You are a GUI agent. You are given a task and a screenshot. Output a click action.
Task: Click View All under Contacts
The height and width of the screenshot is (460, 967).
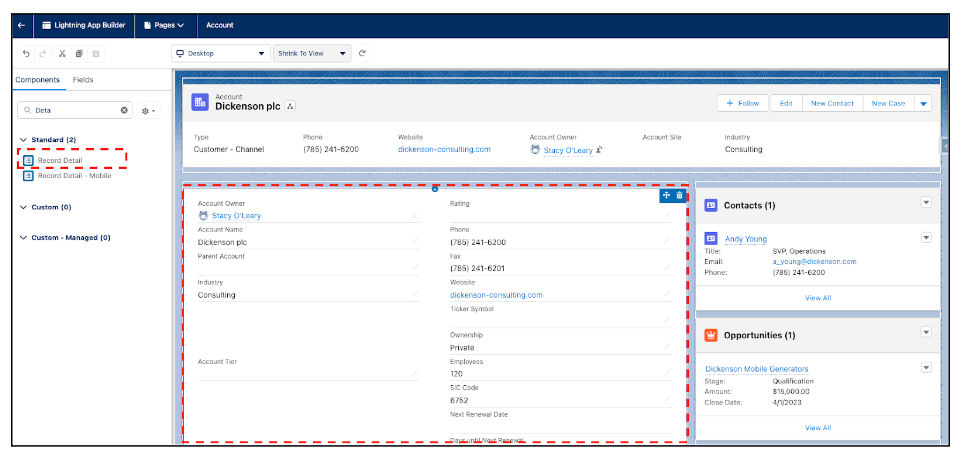click(818, 298)
